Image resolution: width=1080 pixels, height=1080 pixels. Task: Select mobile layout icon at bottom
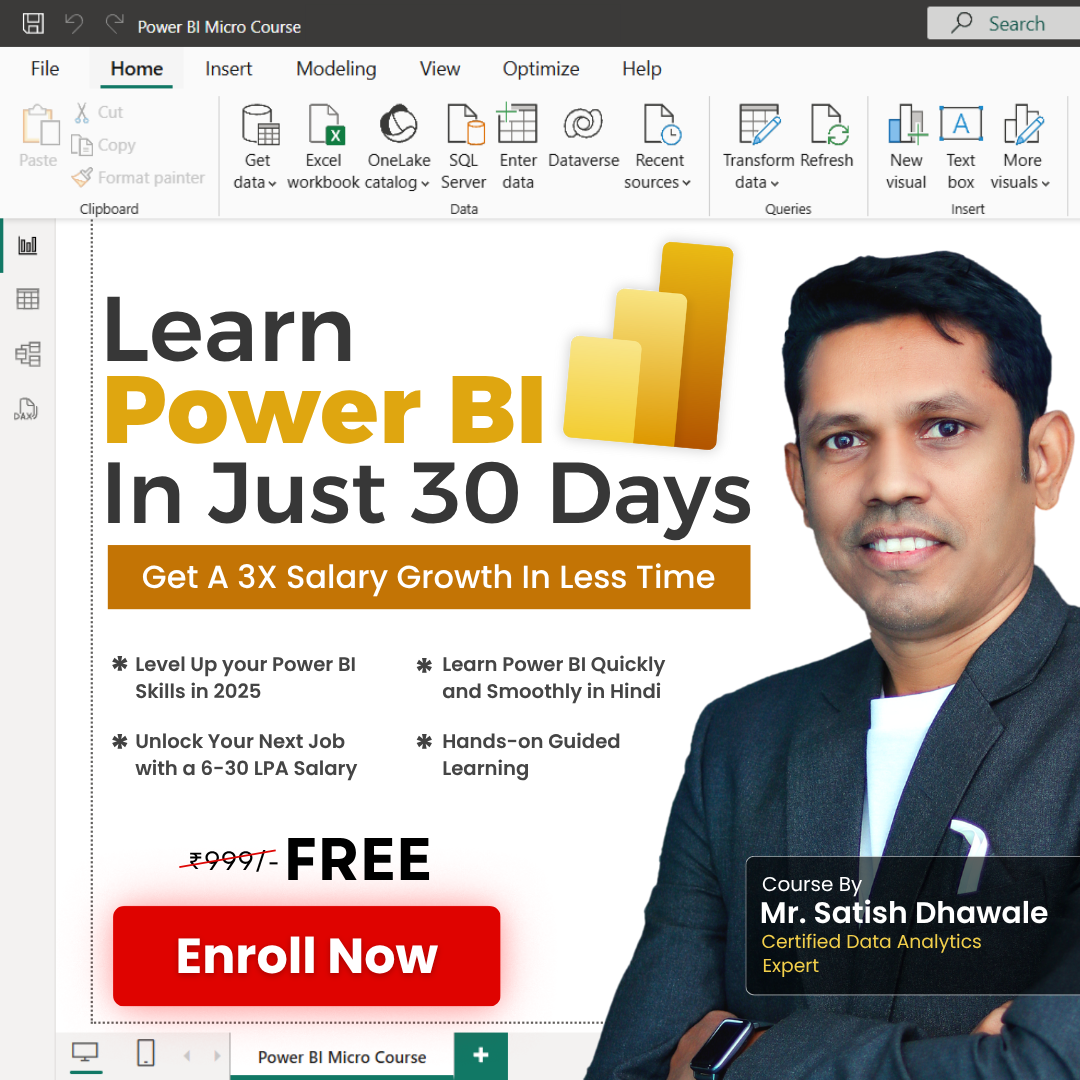(146, 1052)
